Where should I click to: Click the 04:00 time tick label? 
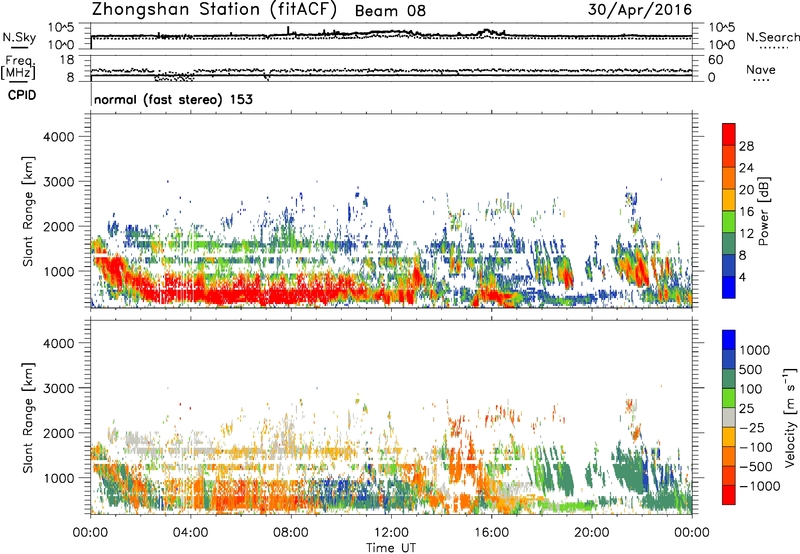pos(190,533)
